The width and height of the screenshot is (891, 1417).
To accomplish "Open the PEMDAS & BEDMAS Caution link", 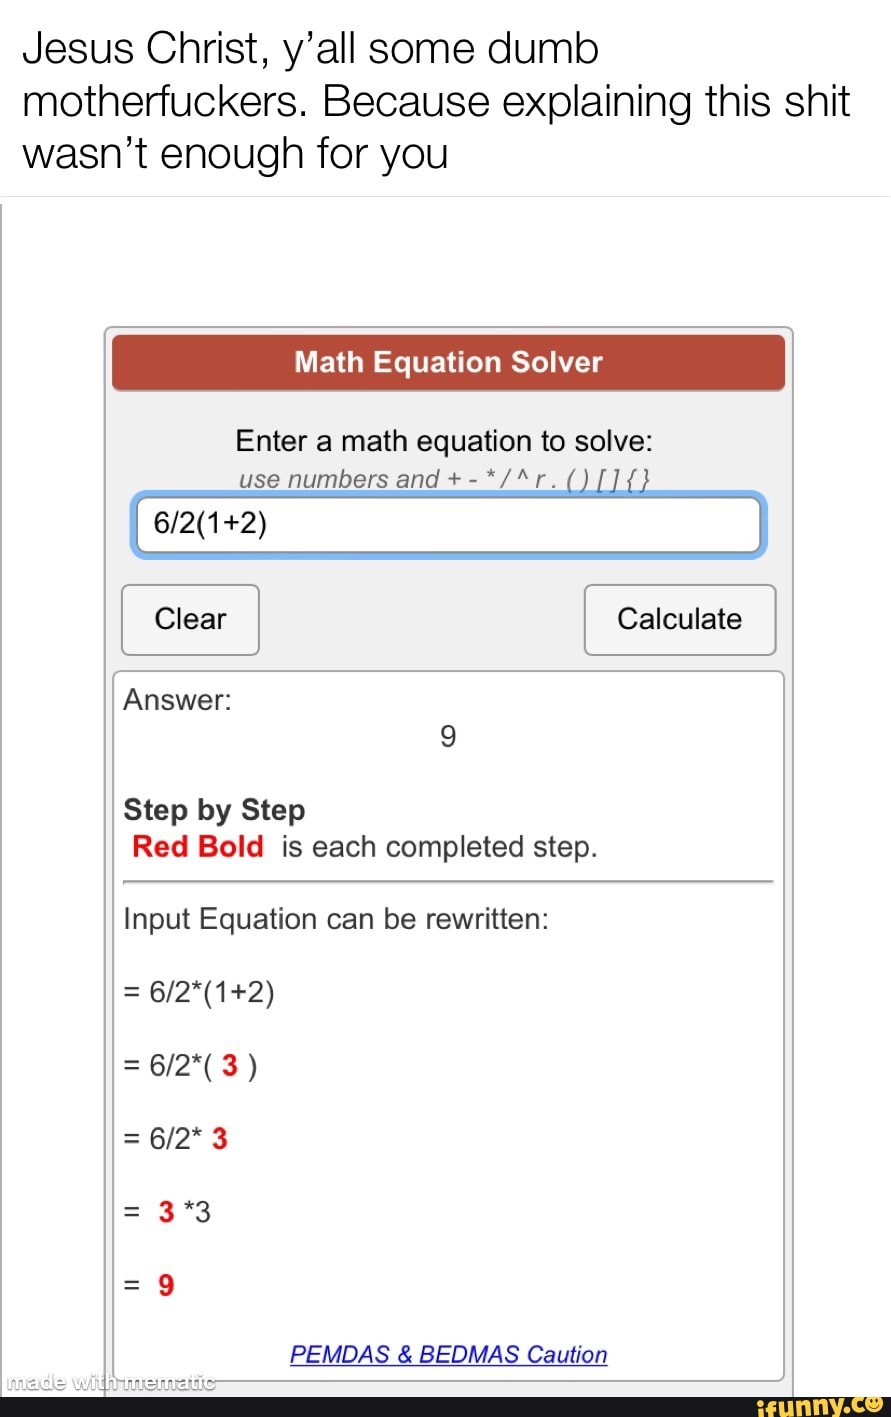I will pos(448,1354).
